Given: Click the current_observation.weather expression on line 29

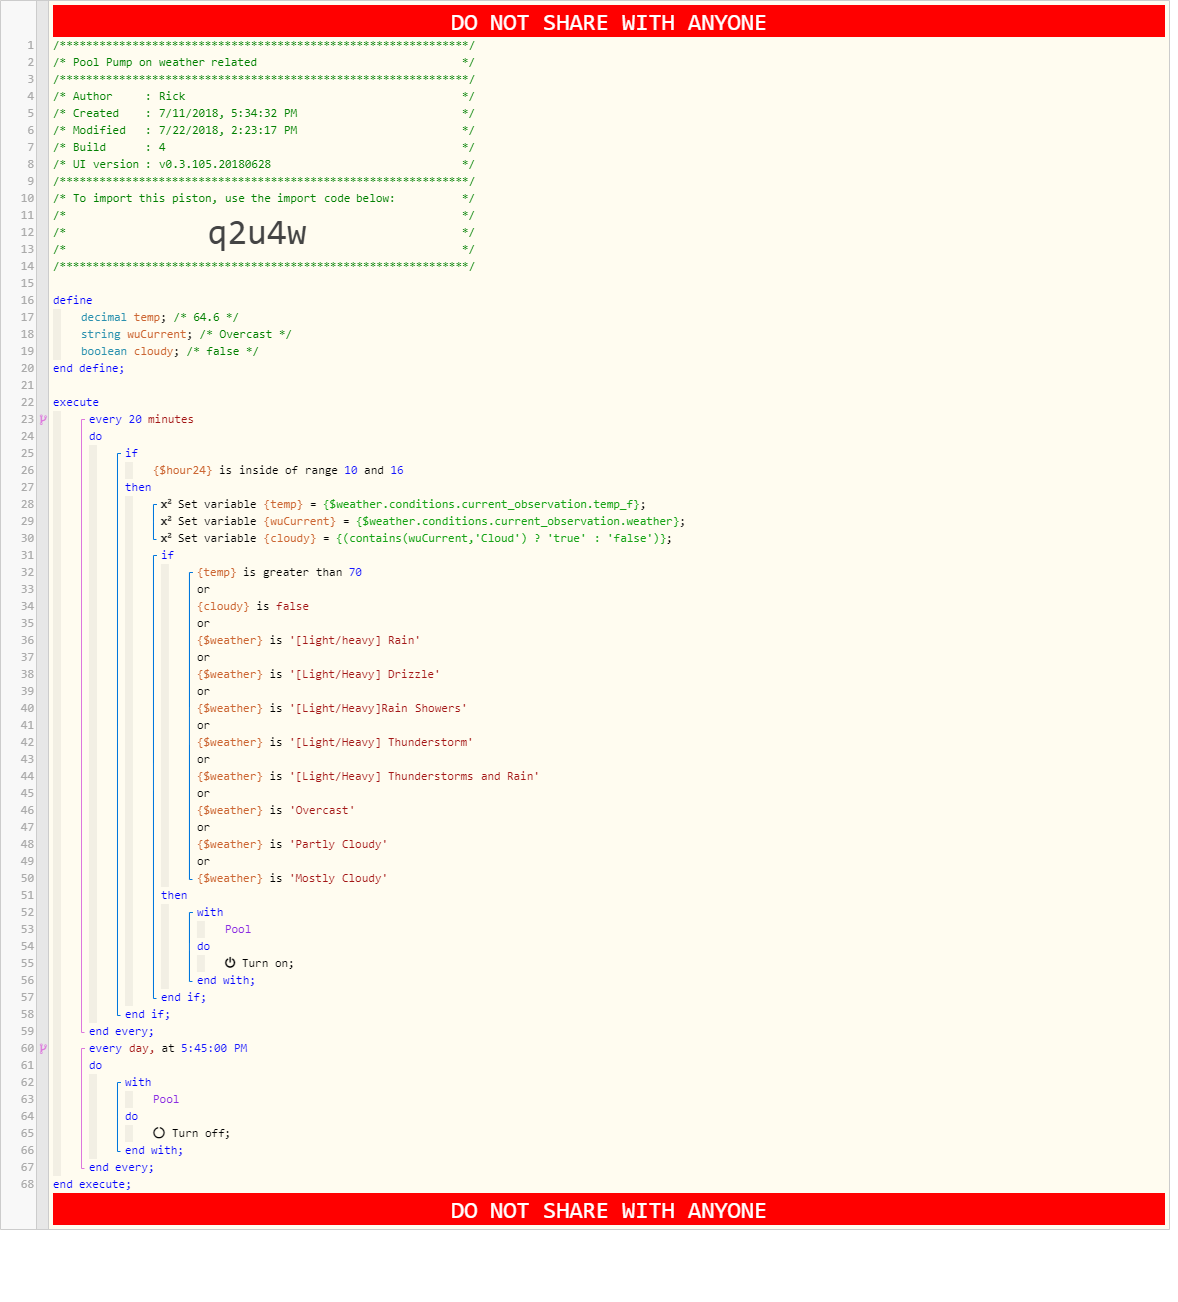Looking at the screenshot, I should tap(520, 521).
